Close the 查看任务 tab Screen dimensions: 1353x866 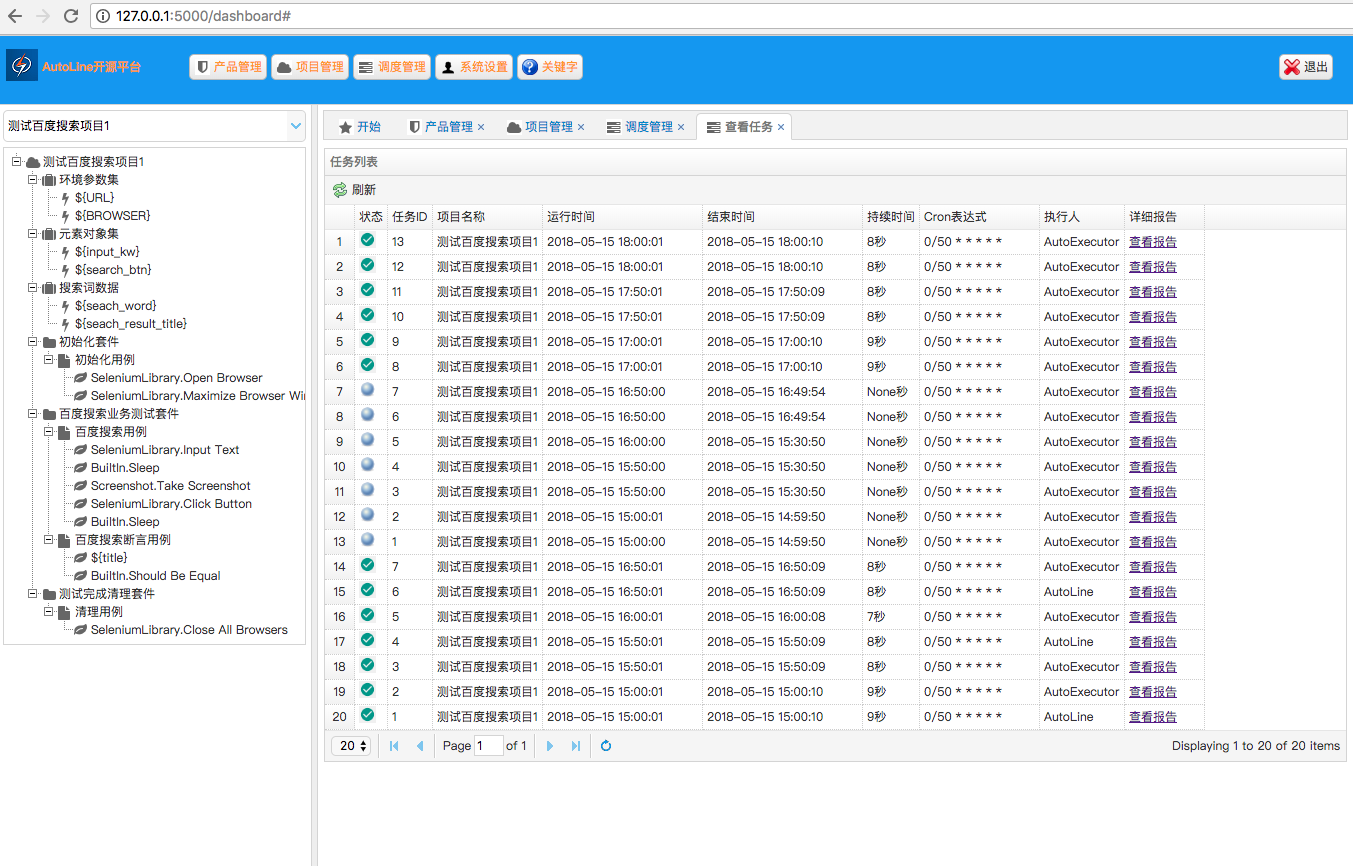point(781,127)
